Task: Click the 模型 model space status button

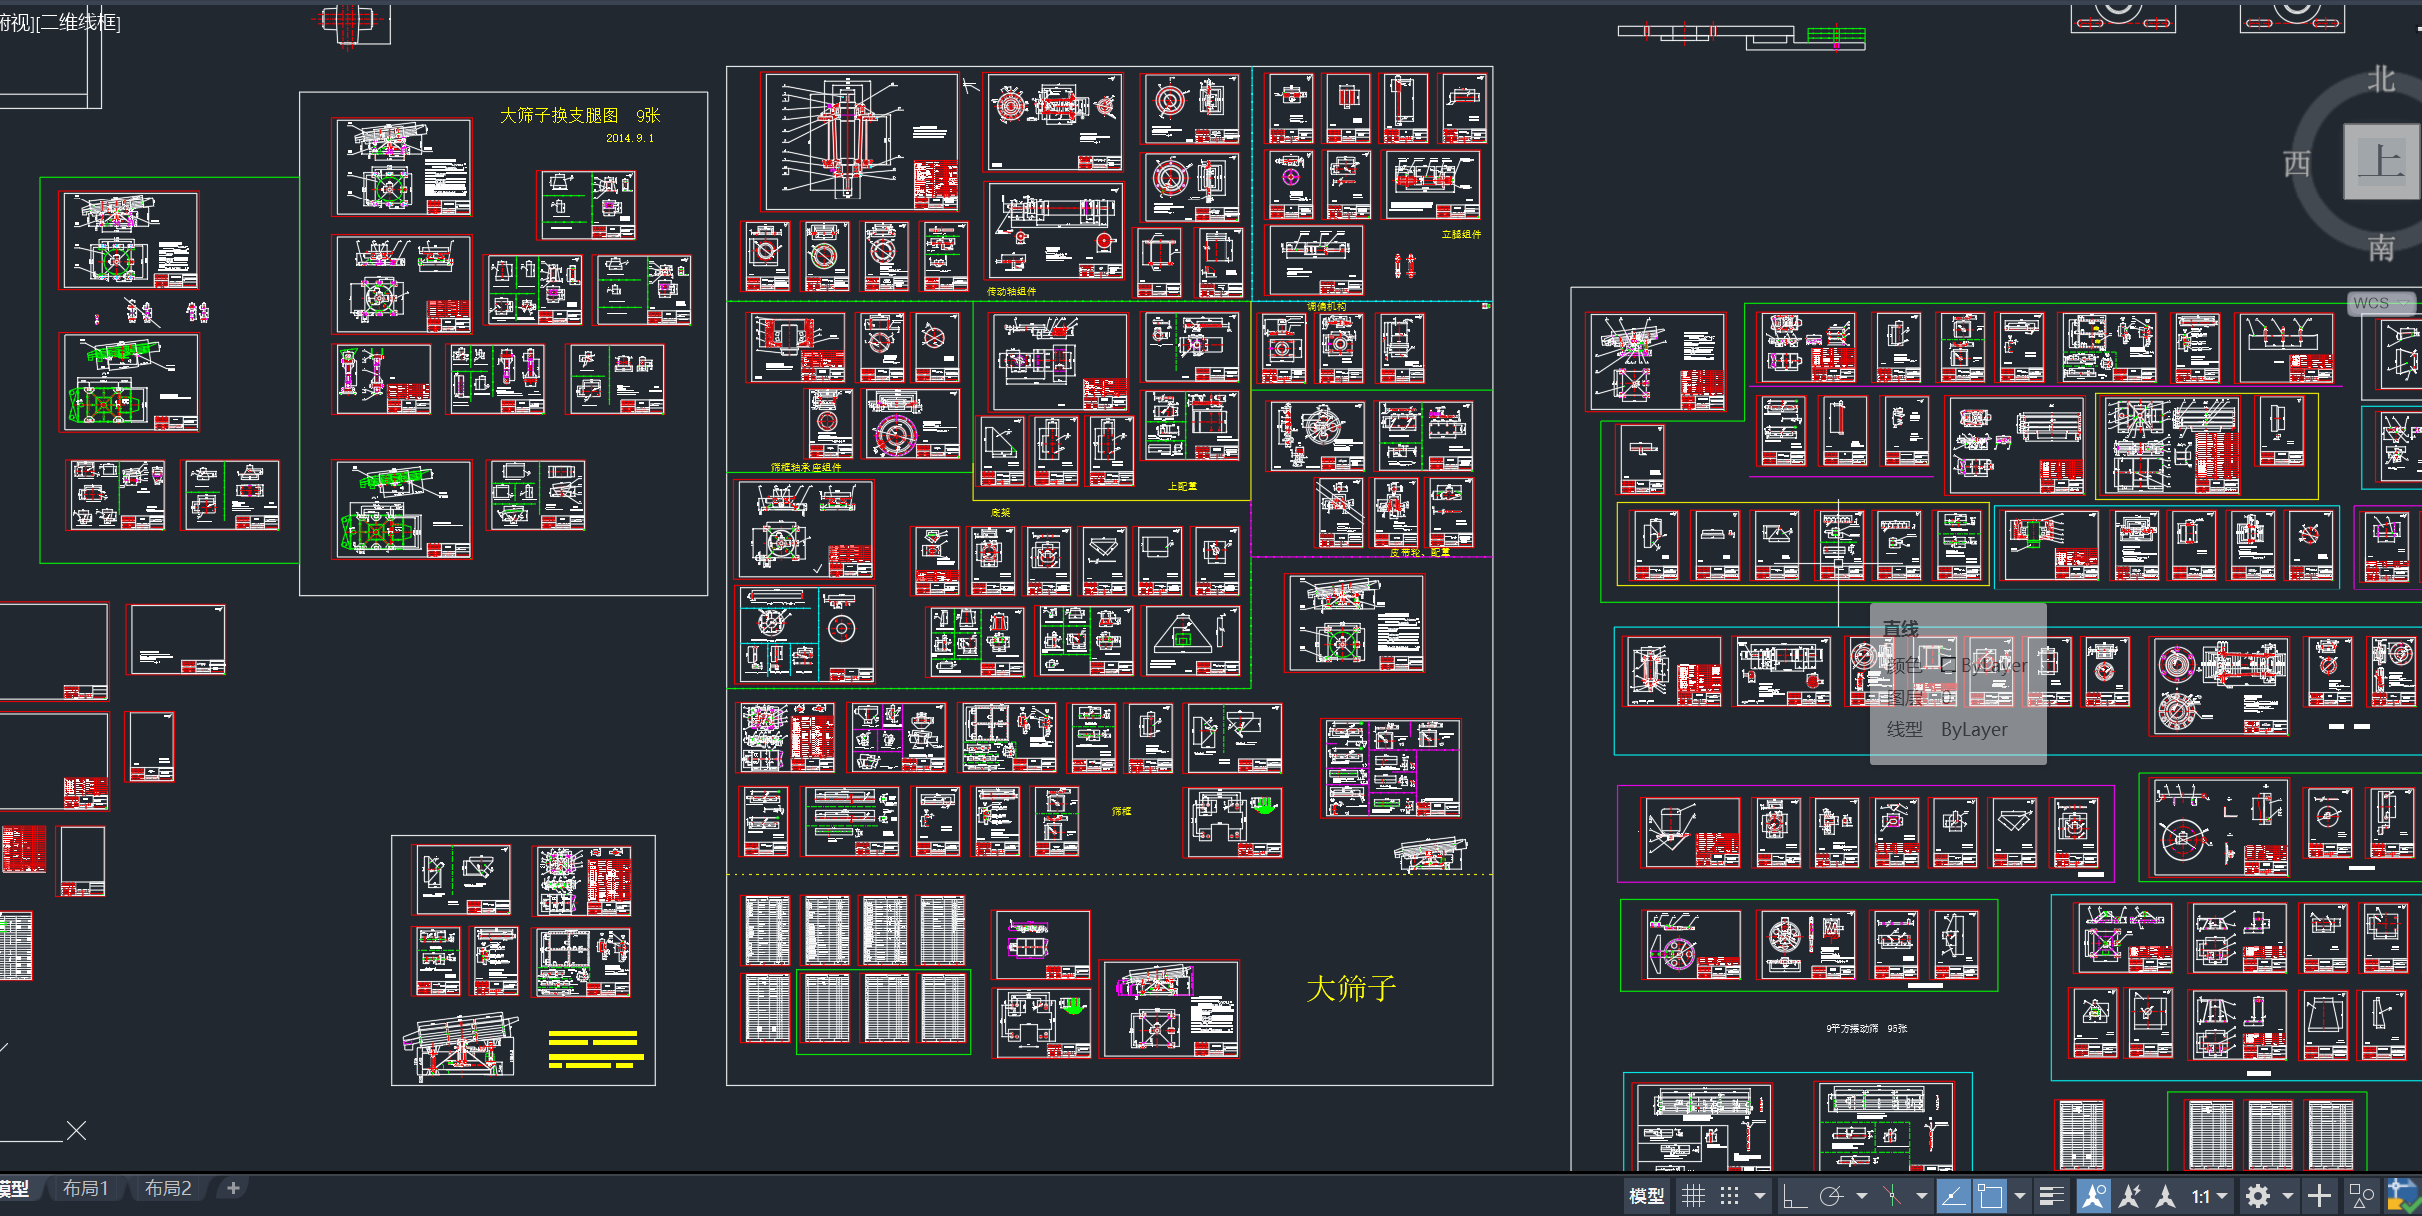Action: (x=1647, y=1196)
